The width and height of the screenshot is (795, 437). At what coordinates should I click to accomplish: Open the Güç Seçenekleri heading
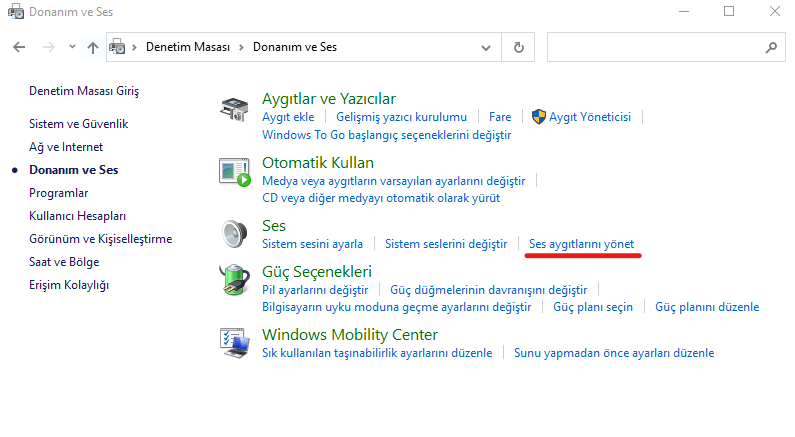[x=316, y=271]
